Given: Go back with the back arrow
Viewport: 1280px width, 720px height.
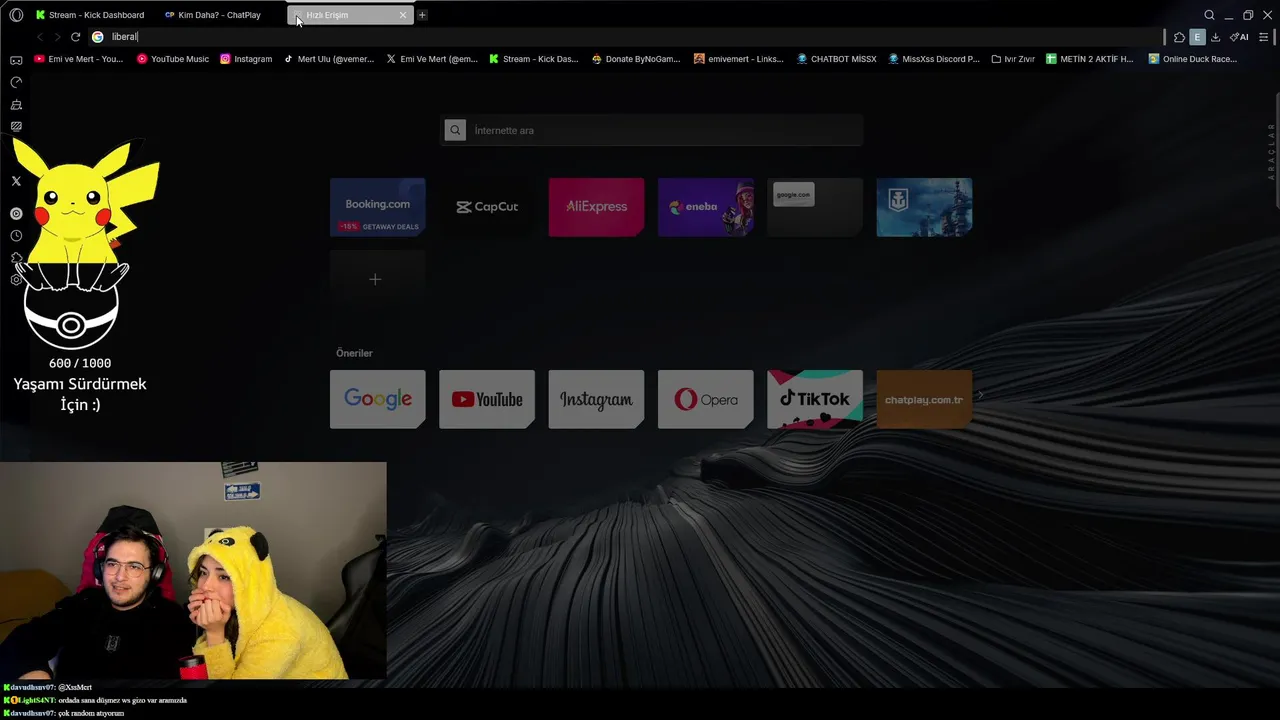Looking at the screenshot, I should point(39,37).
